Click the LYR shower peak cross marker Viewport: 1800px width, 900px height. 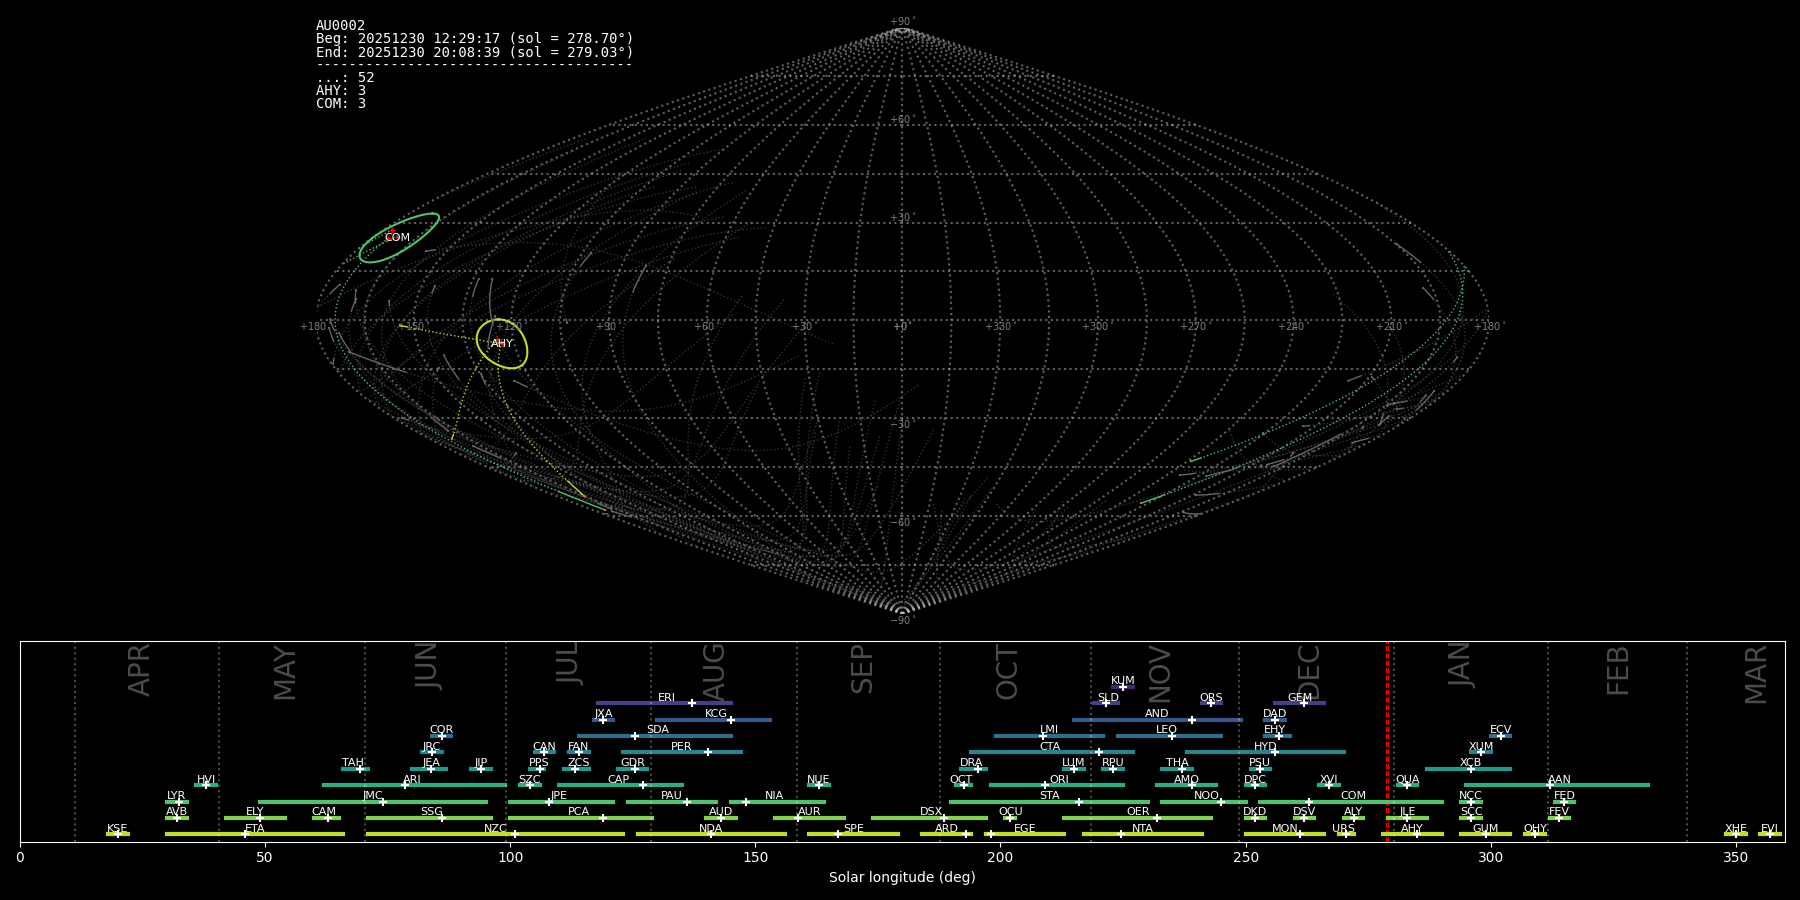179,802
